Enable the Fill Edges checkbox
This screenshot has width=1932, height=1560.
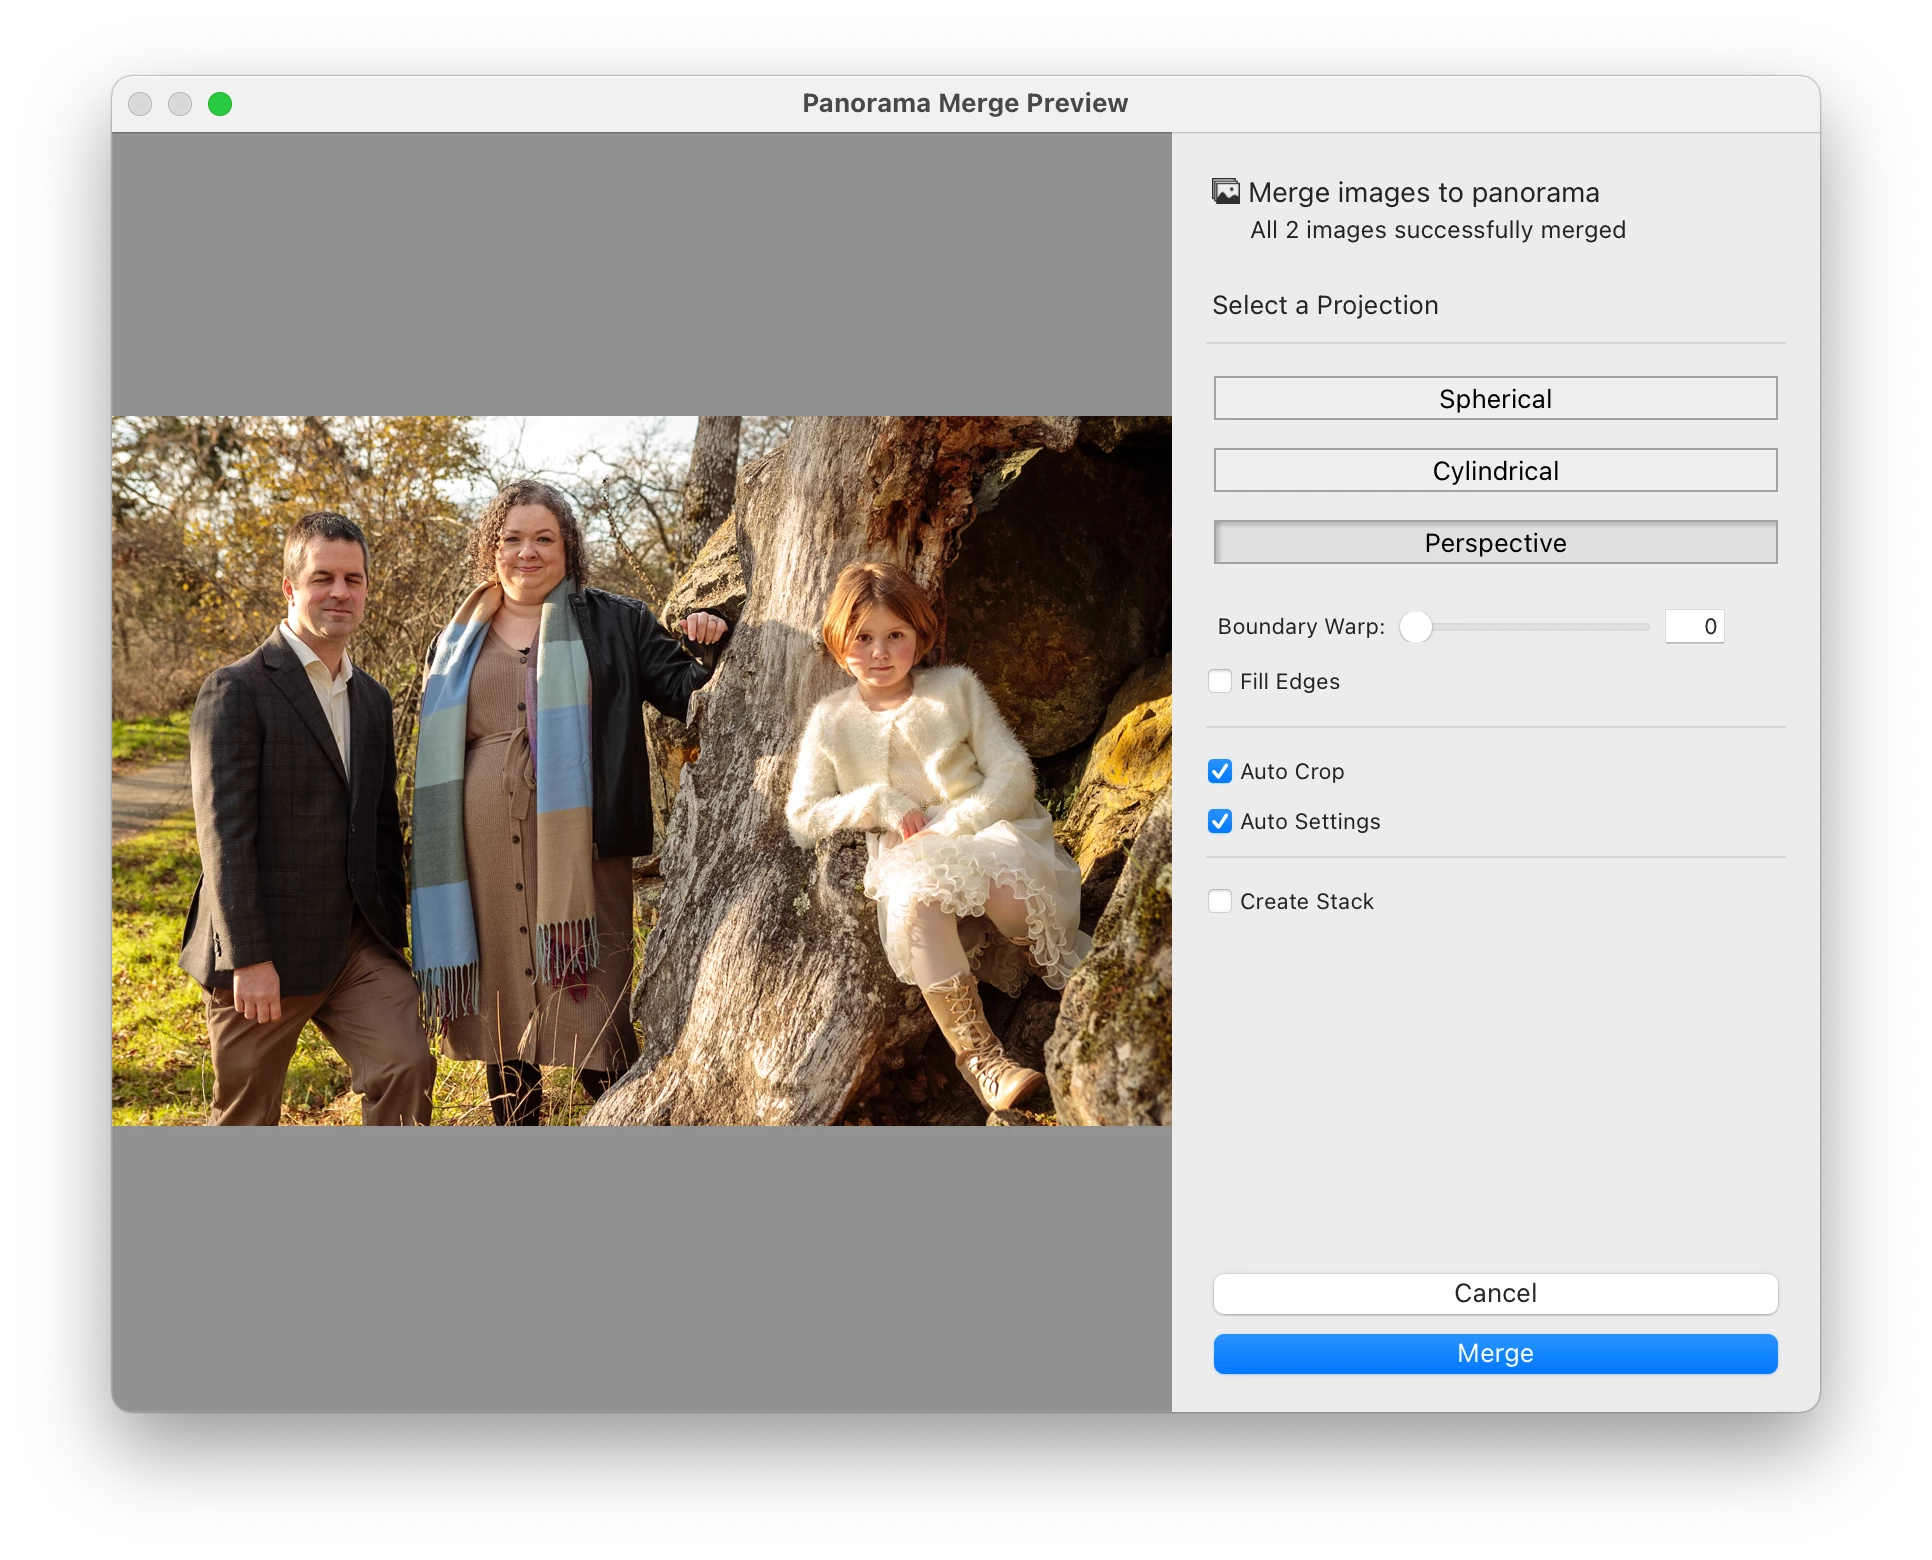[x=1220, y=681]
